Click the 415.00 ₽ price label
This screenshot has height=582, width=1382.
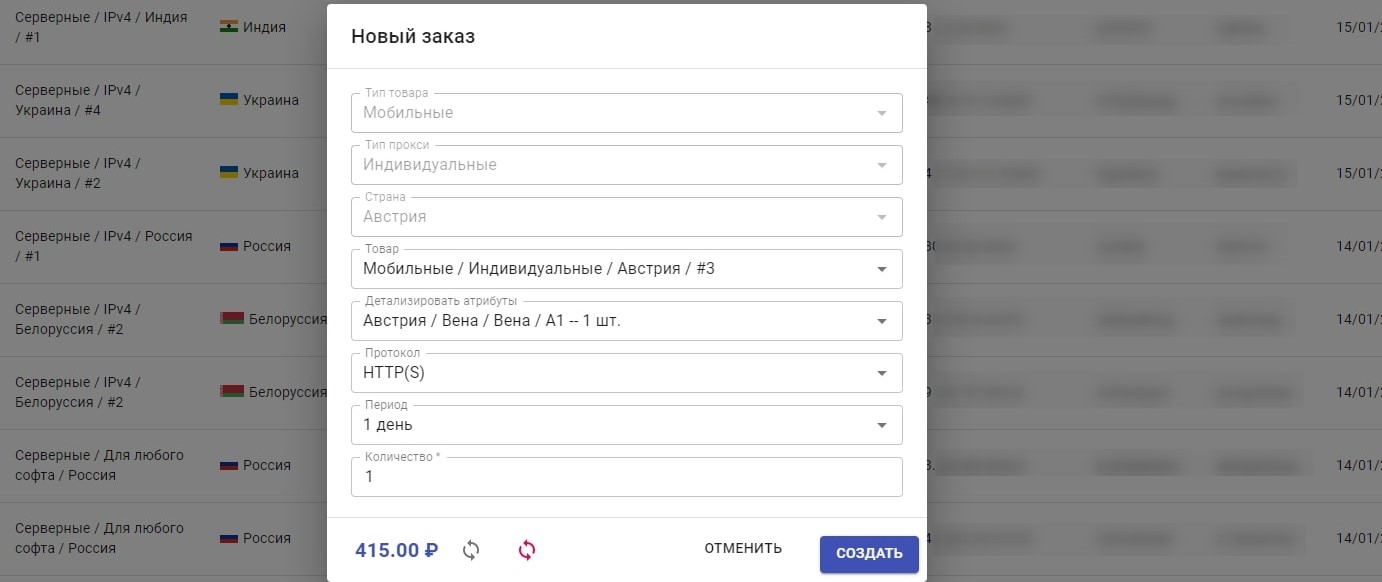tap(397, 550)
